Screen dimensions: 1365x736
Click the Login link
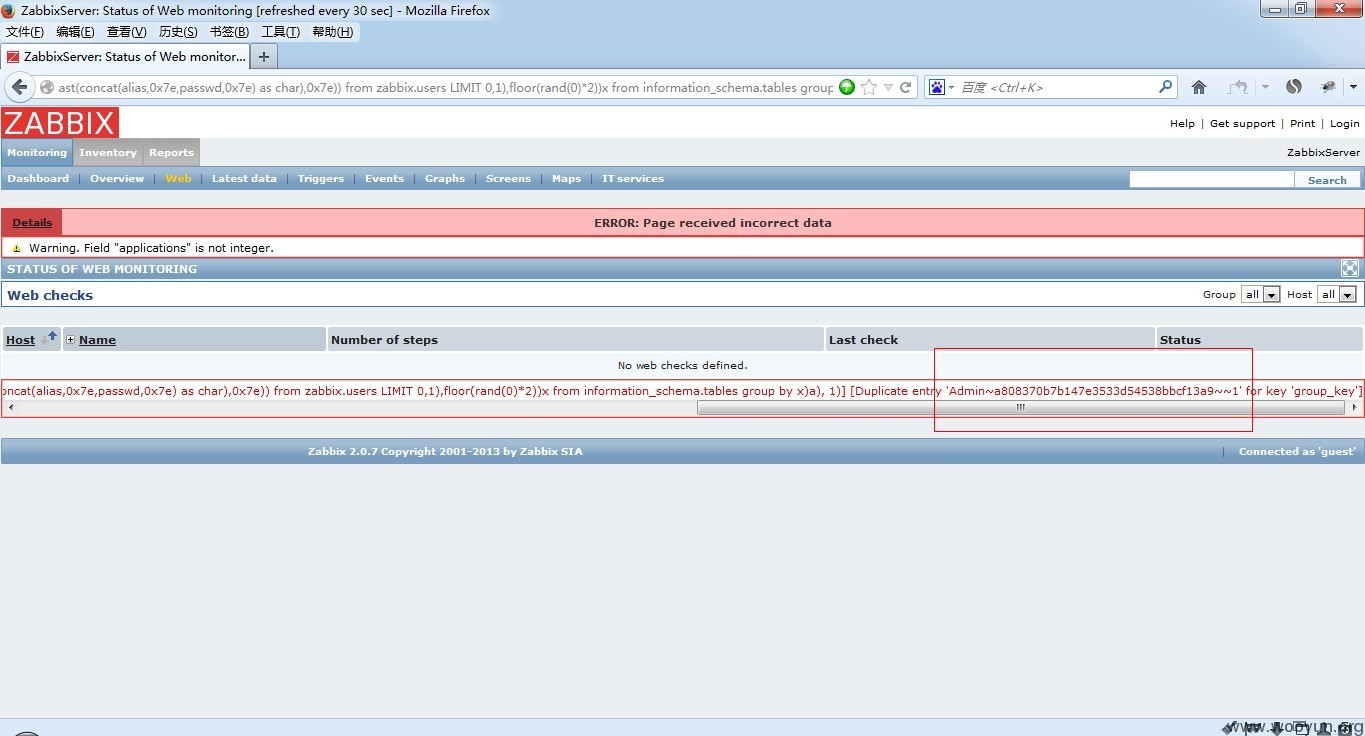point(1345,124)
